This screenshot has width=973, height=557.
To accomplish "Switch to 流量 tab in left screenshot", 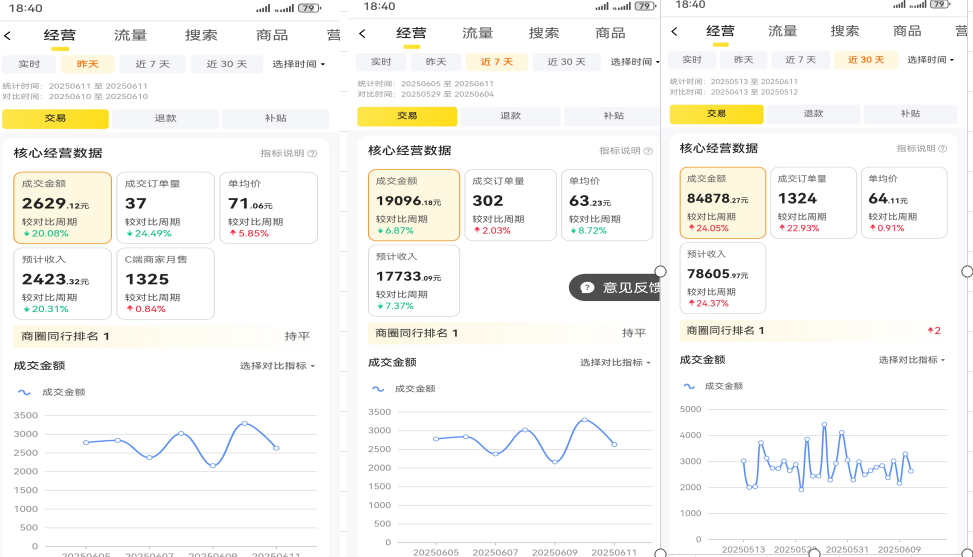I will (130, 35).
